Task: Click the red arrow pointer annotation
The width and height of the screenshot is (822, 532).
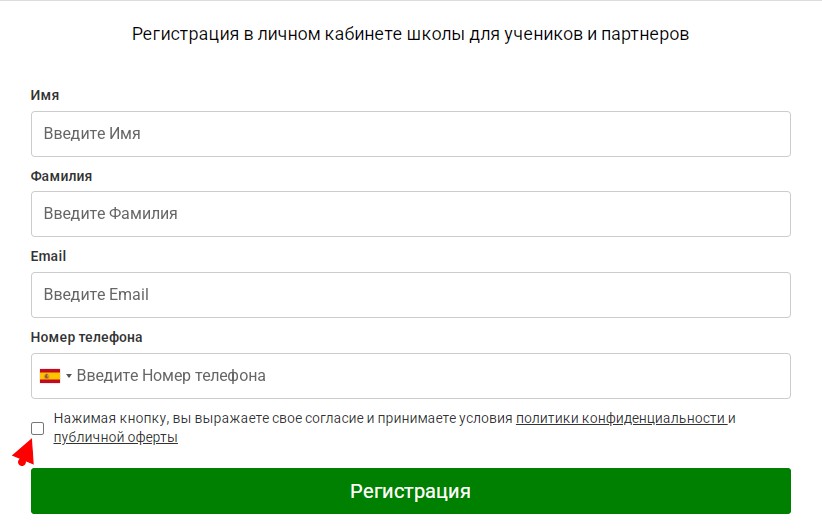Action: (x=24, y=453)
